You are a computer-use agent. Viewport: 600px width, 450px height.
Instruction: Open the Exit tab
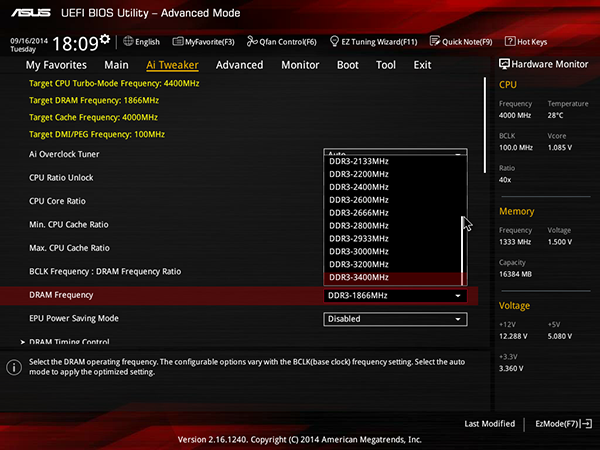click(422, 65)
